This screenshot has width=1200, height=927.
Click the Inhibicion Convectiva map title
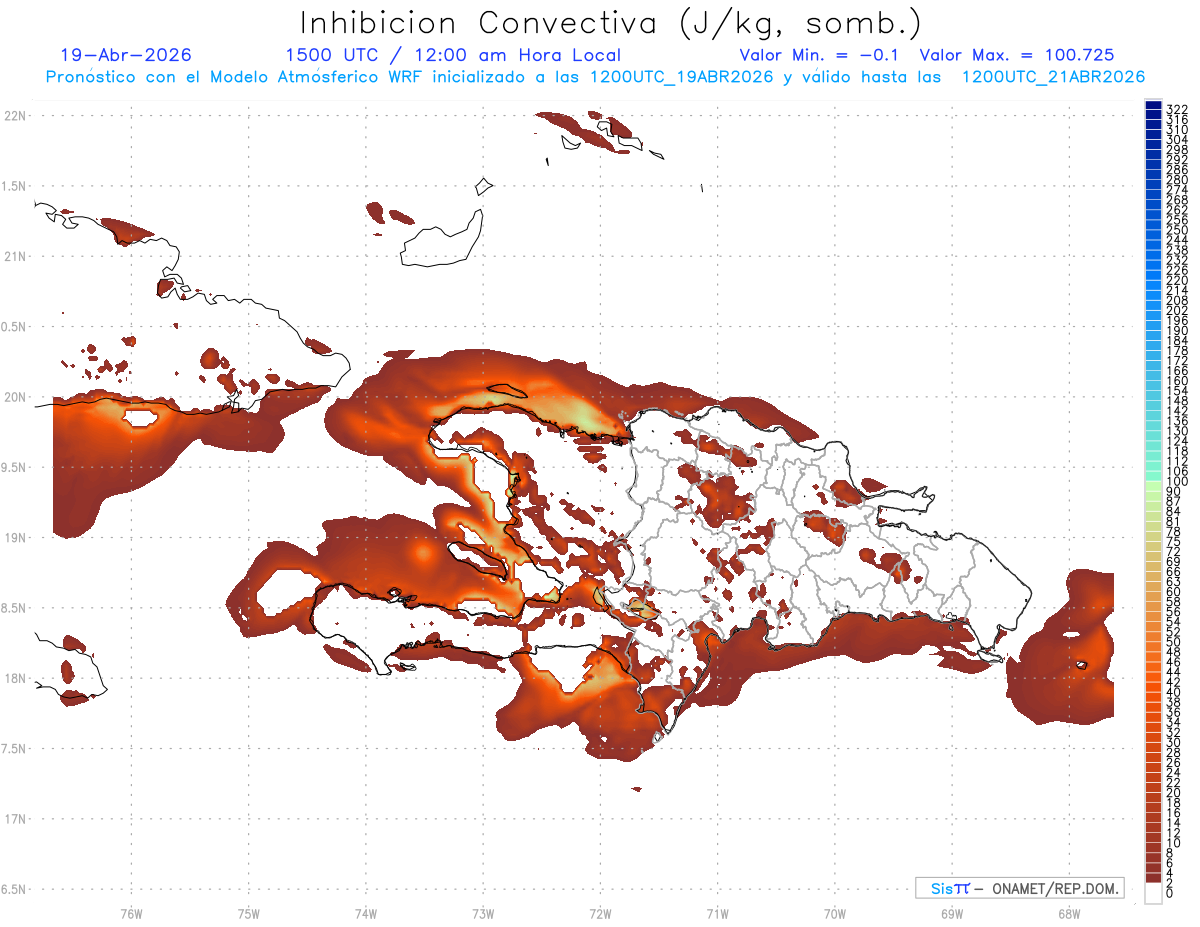pos(611,22)
